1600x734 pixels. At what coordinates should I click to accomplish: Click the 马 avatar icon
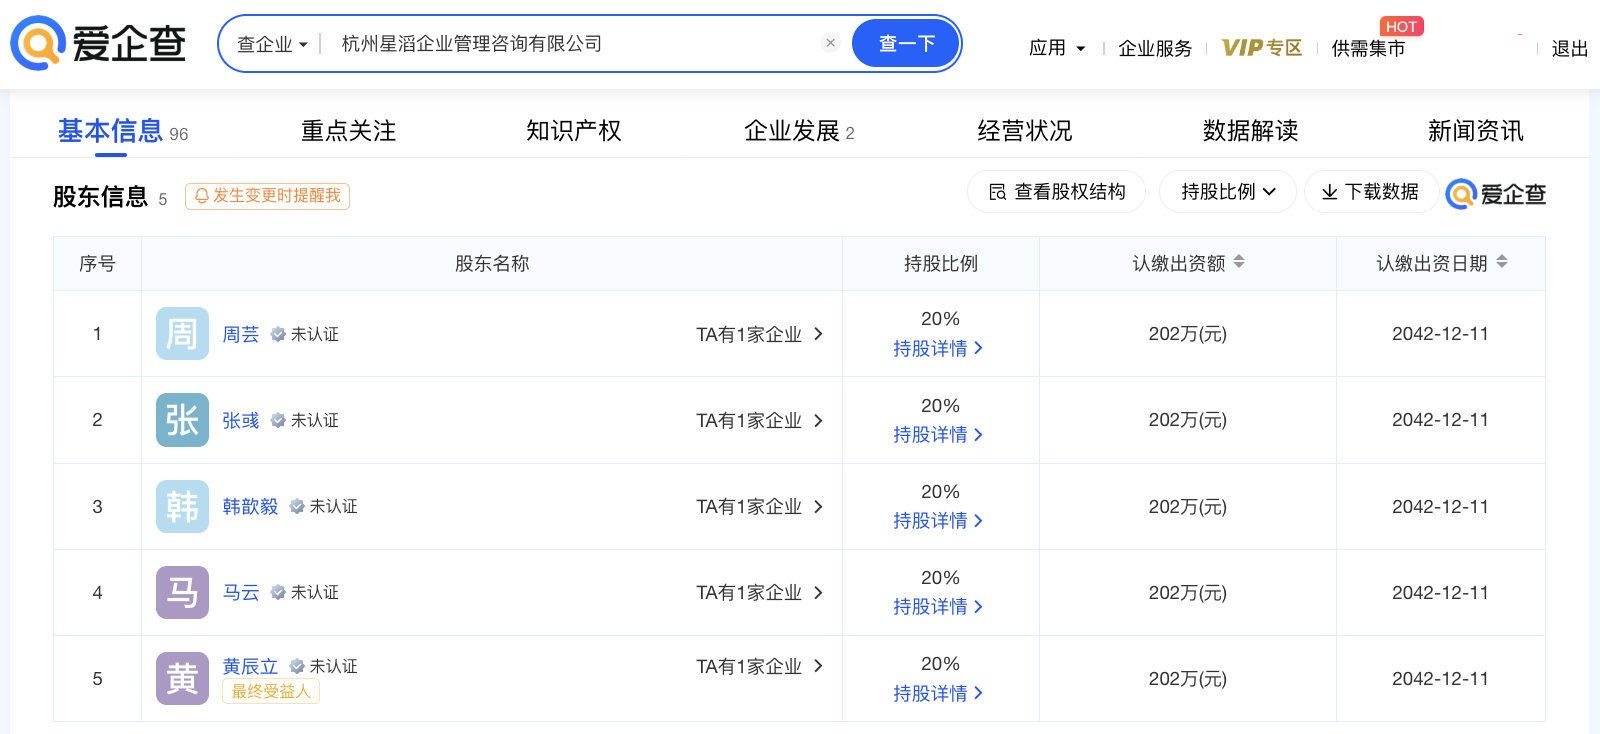[182, 592]
